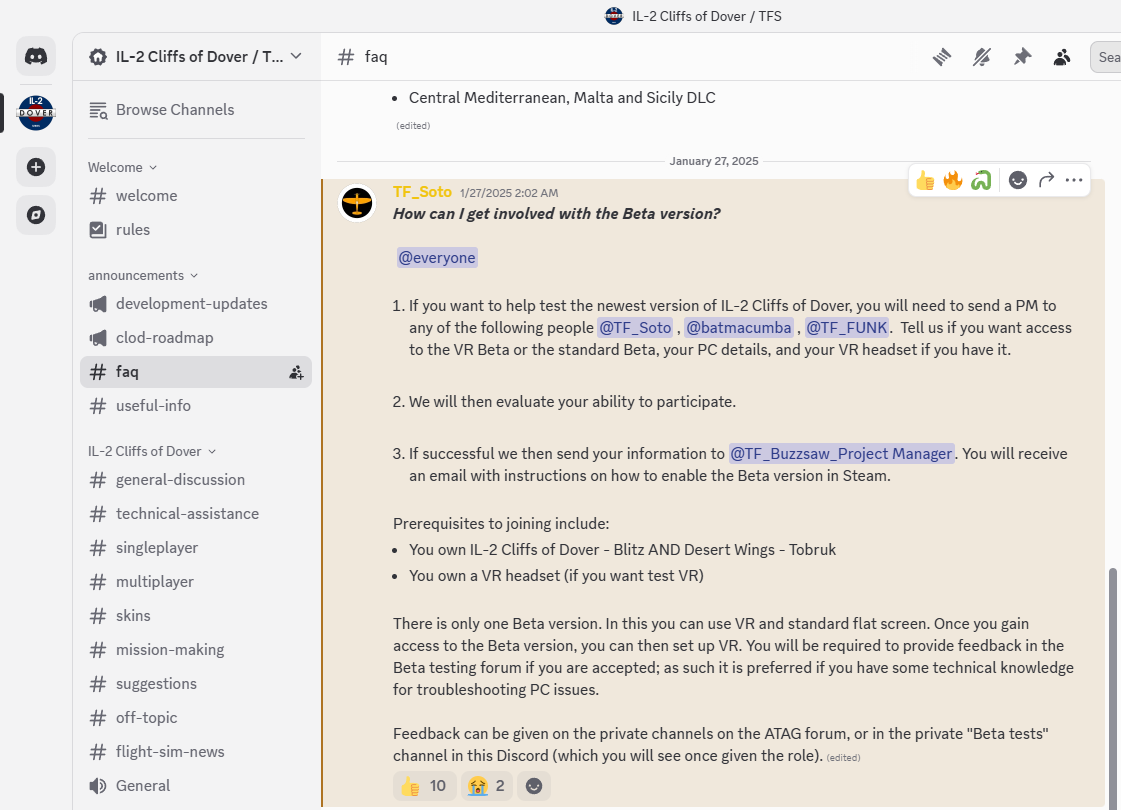
Task: Open More options three dots menu
Action: [x=1074, y=180]
